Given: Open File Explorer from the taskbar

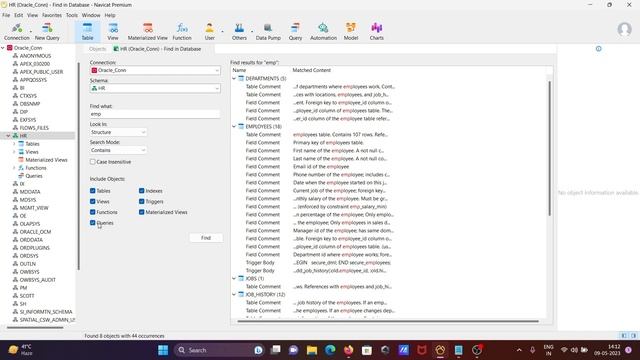Looking at the screenshot, I should pos(312,350).
